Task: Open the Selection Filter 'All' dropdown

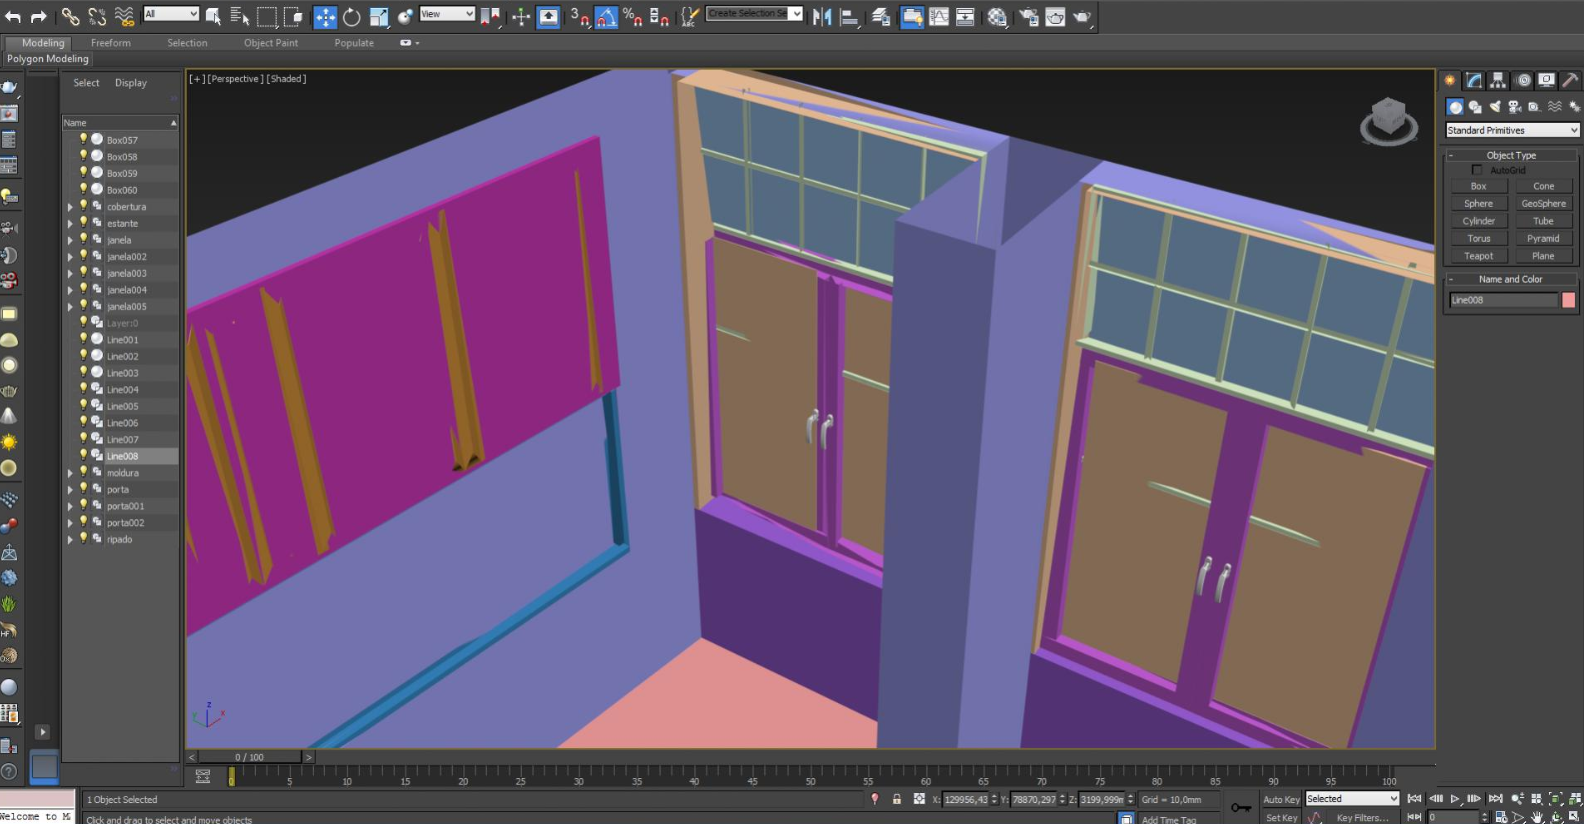Action: click(x=171, y=14)
